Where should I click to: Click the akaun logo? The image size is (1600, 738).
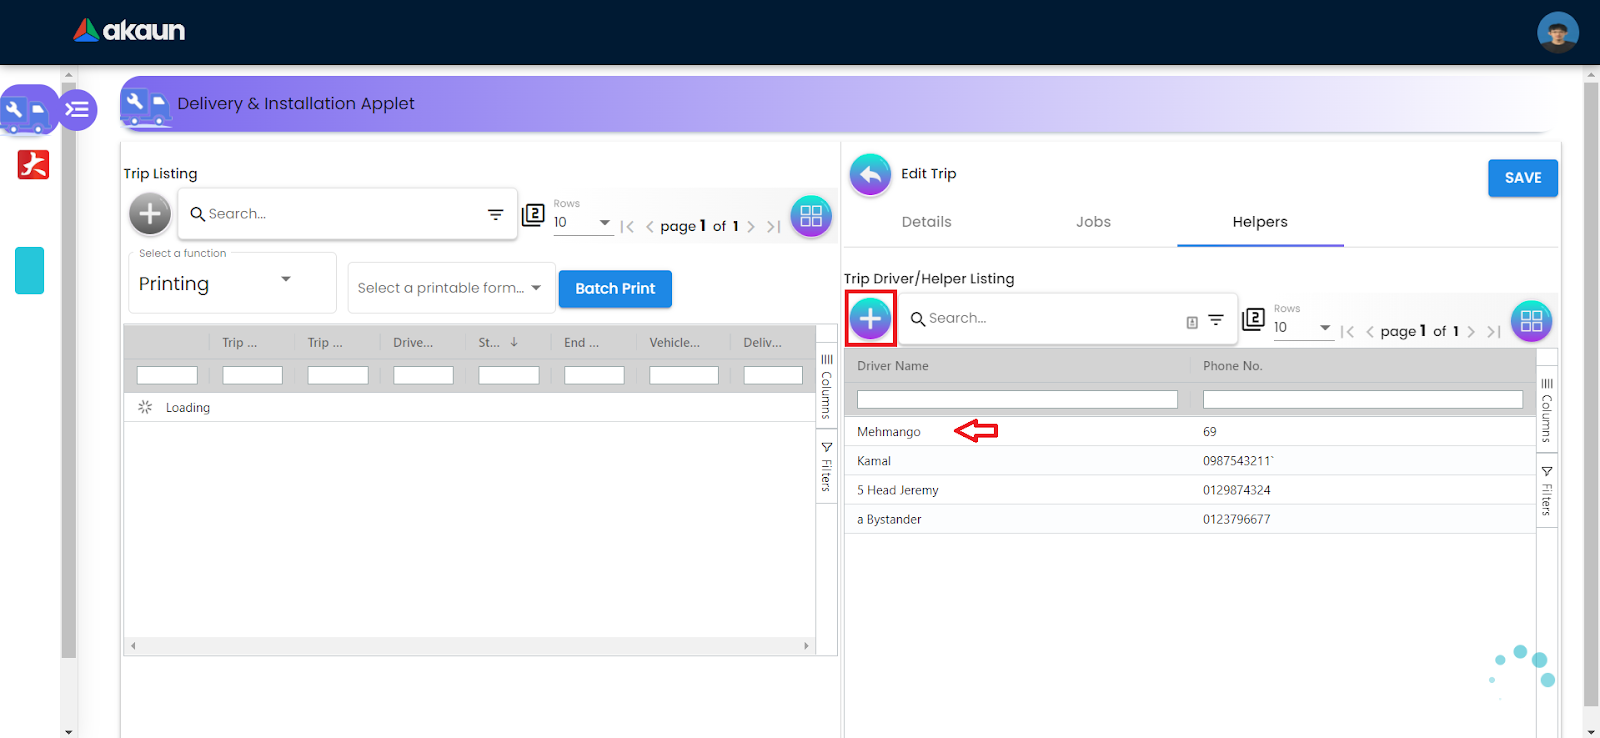tap(129, 30)
